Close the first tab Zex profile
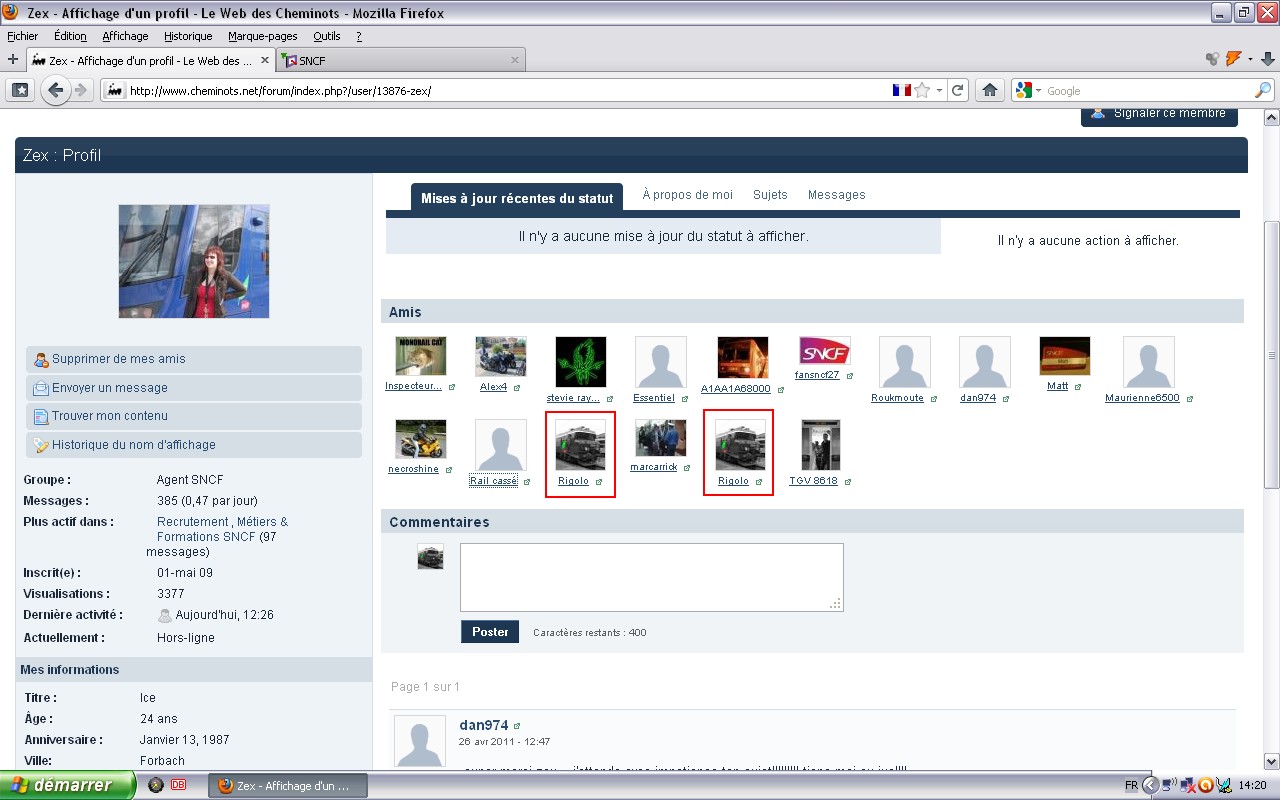The width and height of the screenshot is (1280, 800). [x=263, y=61]
